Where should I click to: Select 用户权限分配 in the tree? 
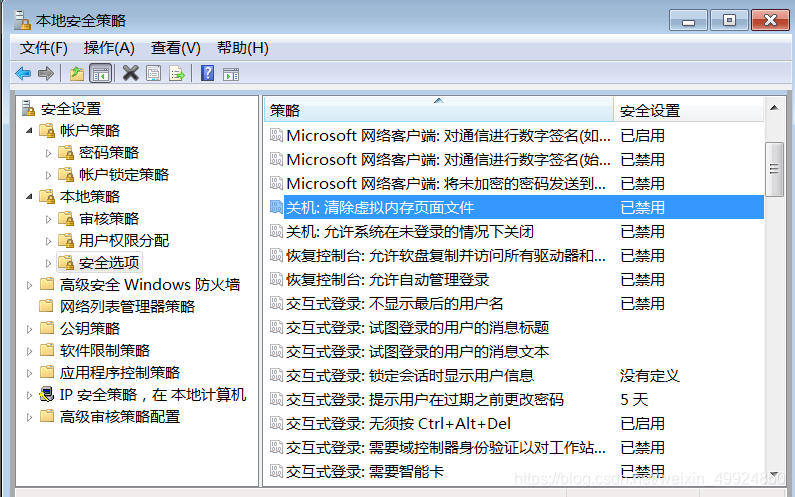124,241
